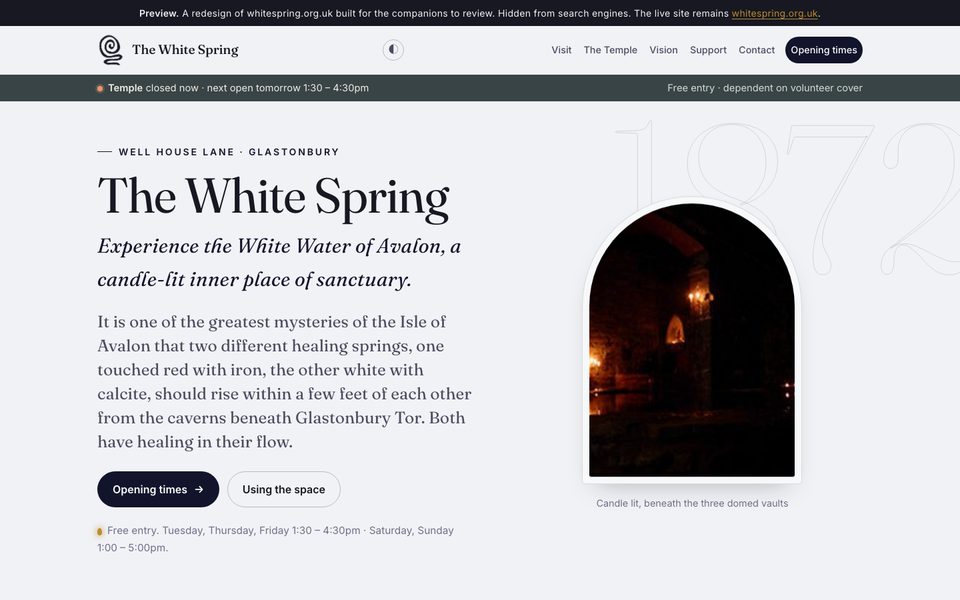Click the candle flame icon before Free entry
Viewport: 960px width, 600px height.
tap(100, 531)
